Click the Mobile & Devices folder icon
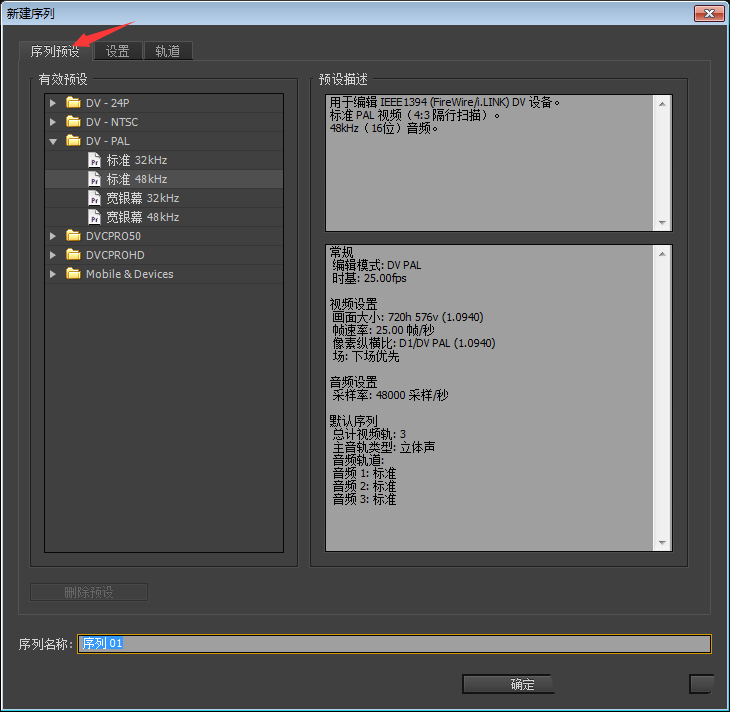 (x=73, y=274)
